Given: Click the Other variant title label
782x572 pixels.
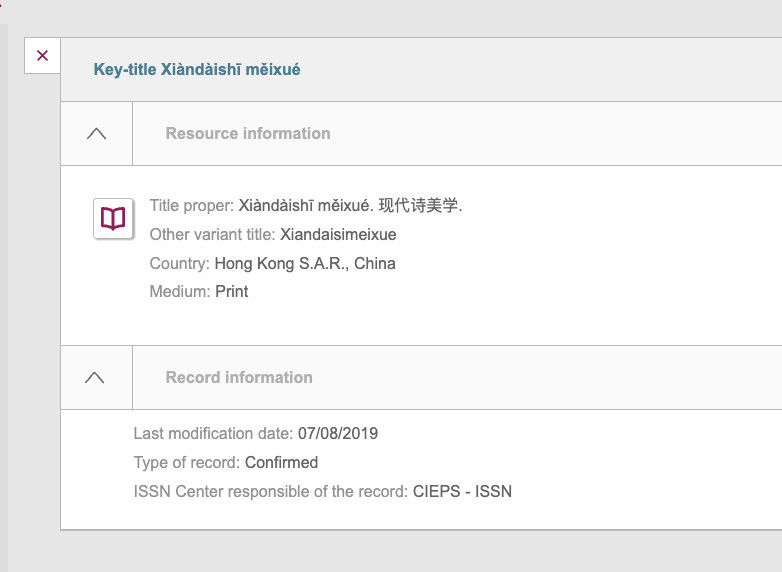Looking at the screenshot, I should [212, 234].
